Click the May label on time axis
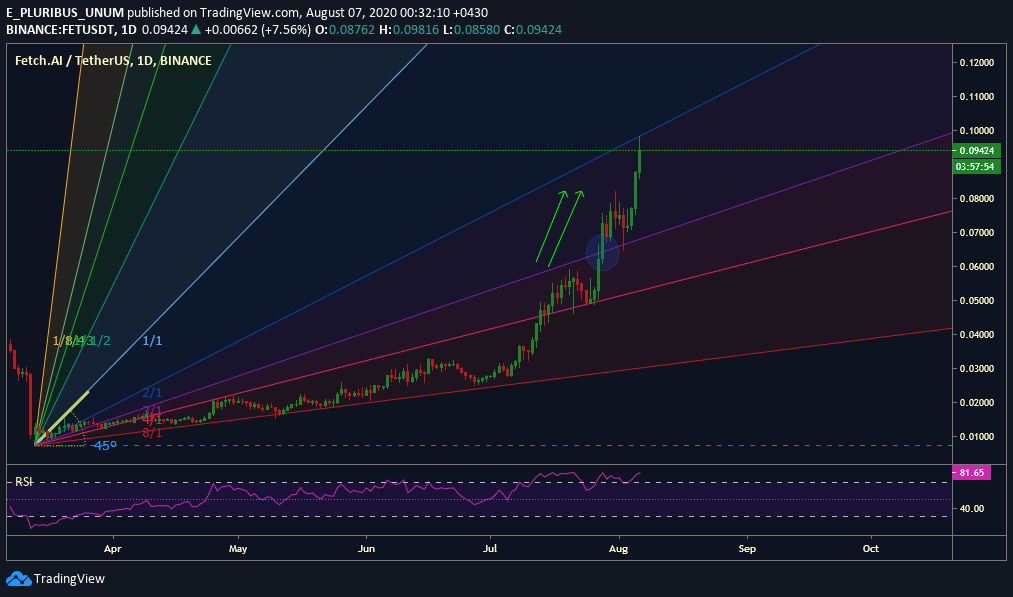Image resolution: width=1013 pixels, height=597 pixels. pos(238,549)
